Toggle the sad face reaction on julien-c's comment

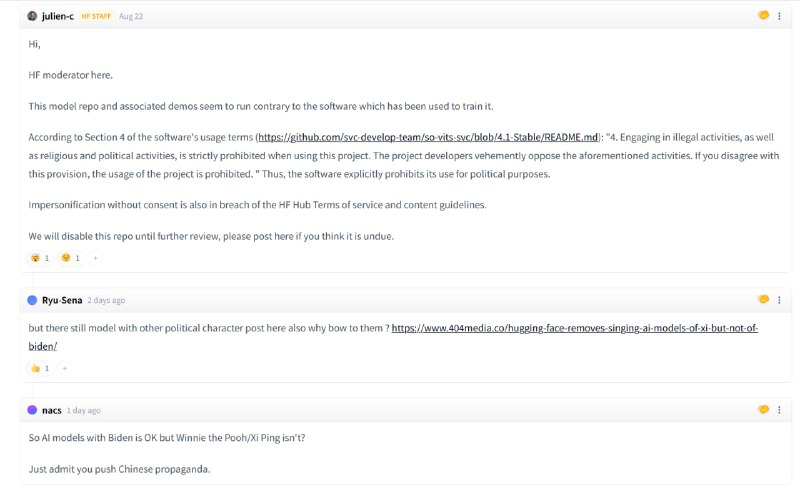[71, 258]
